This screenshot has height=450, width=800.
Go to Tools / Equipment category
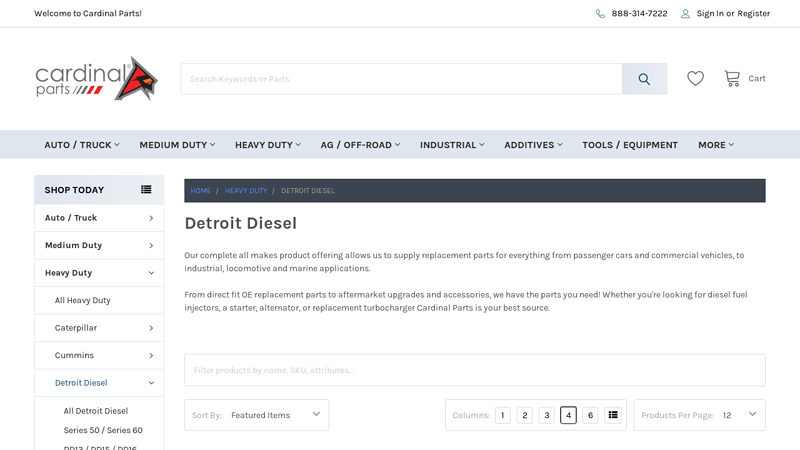(x=630, y=145)
